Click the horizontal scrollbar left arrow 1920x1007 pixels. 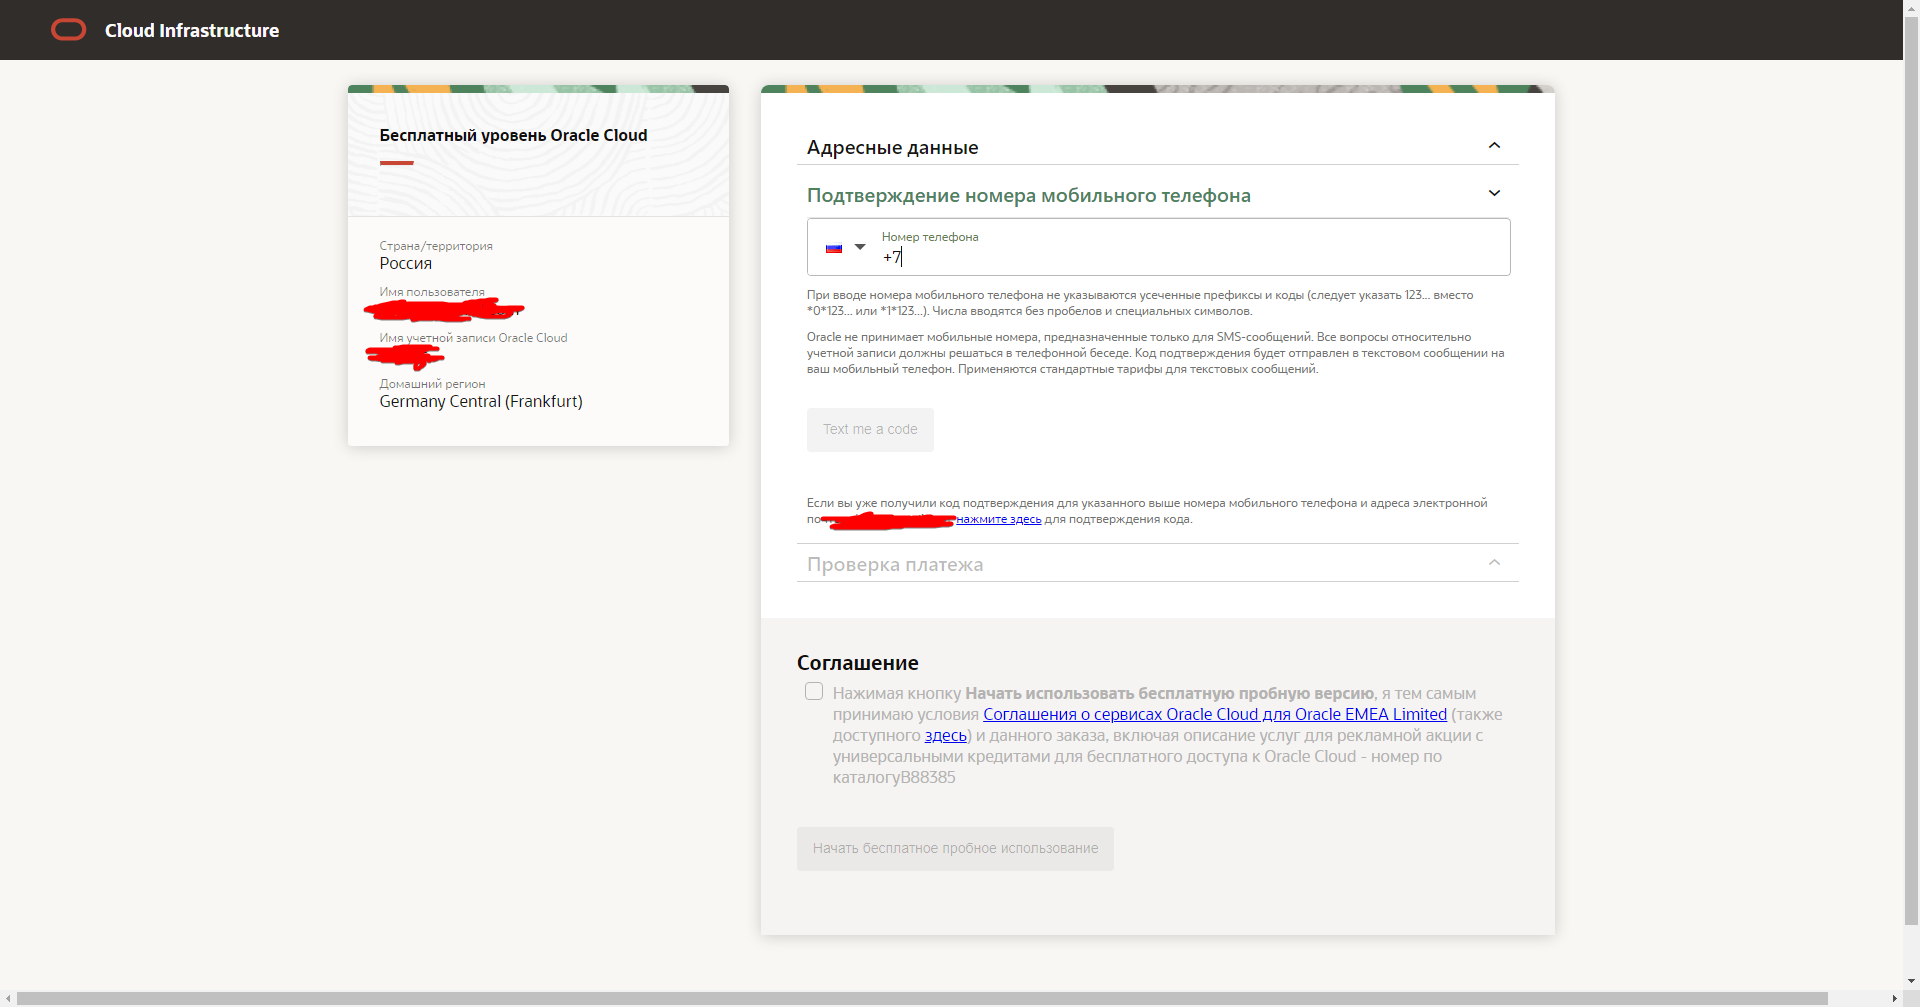(8, 999)
